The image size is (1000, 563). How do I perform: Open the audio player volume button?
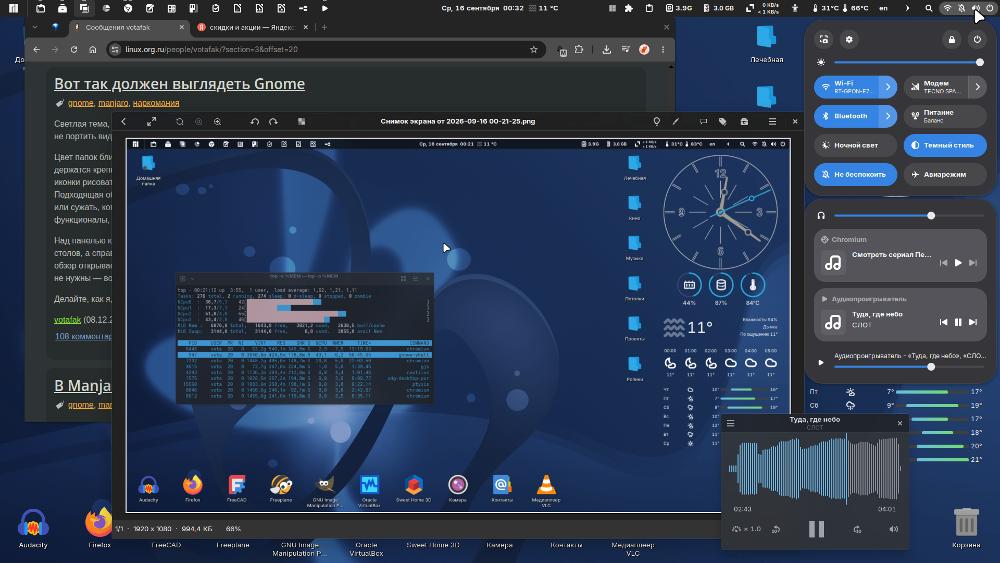[x=893, y=529]
